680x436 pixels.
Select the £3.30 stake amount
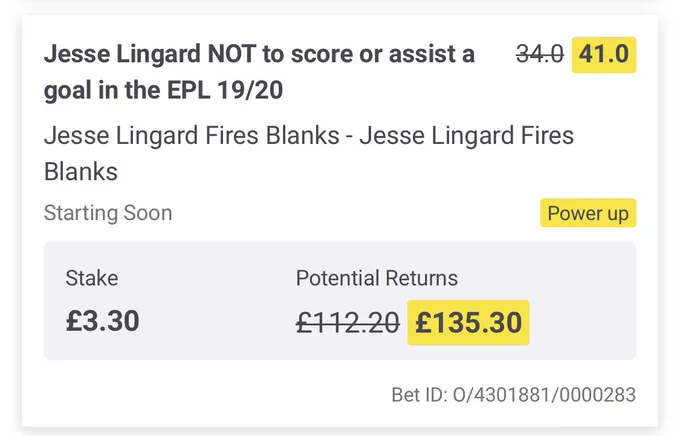(102, 321)
